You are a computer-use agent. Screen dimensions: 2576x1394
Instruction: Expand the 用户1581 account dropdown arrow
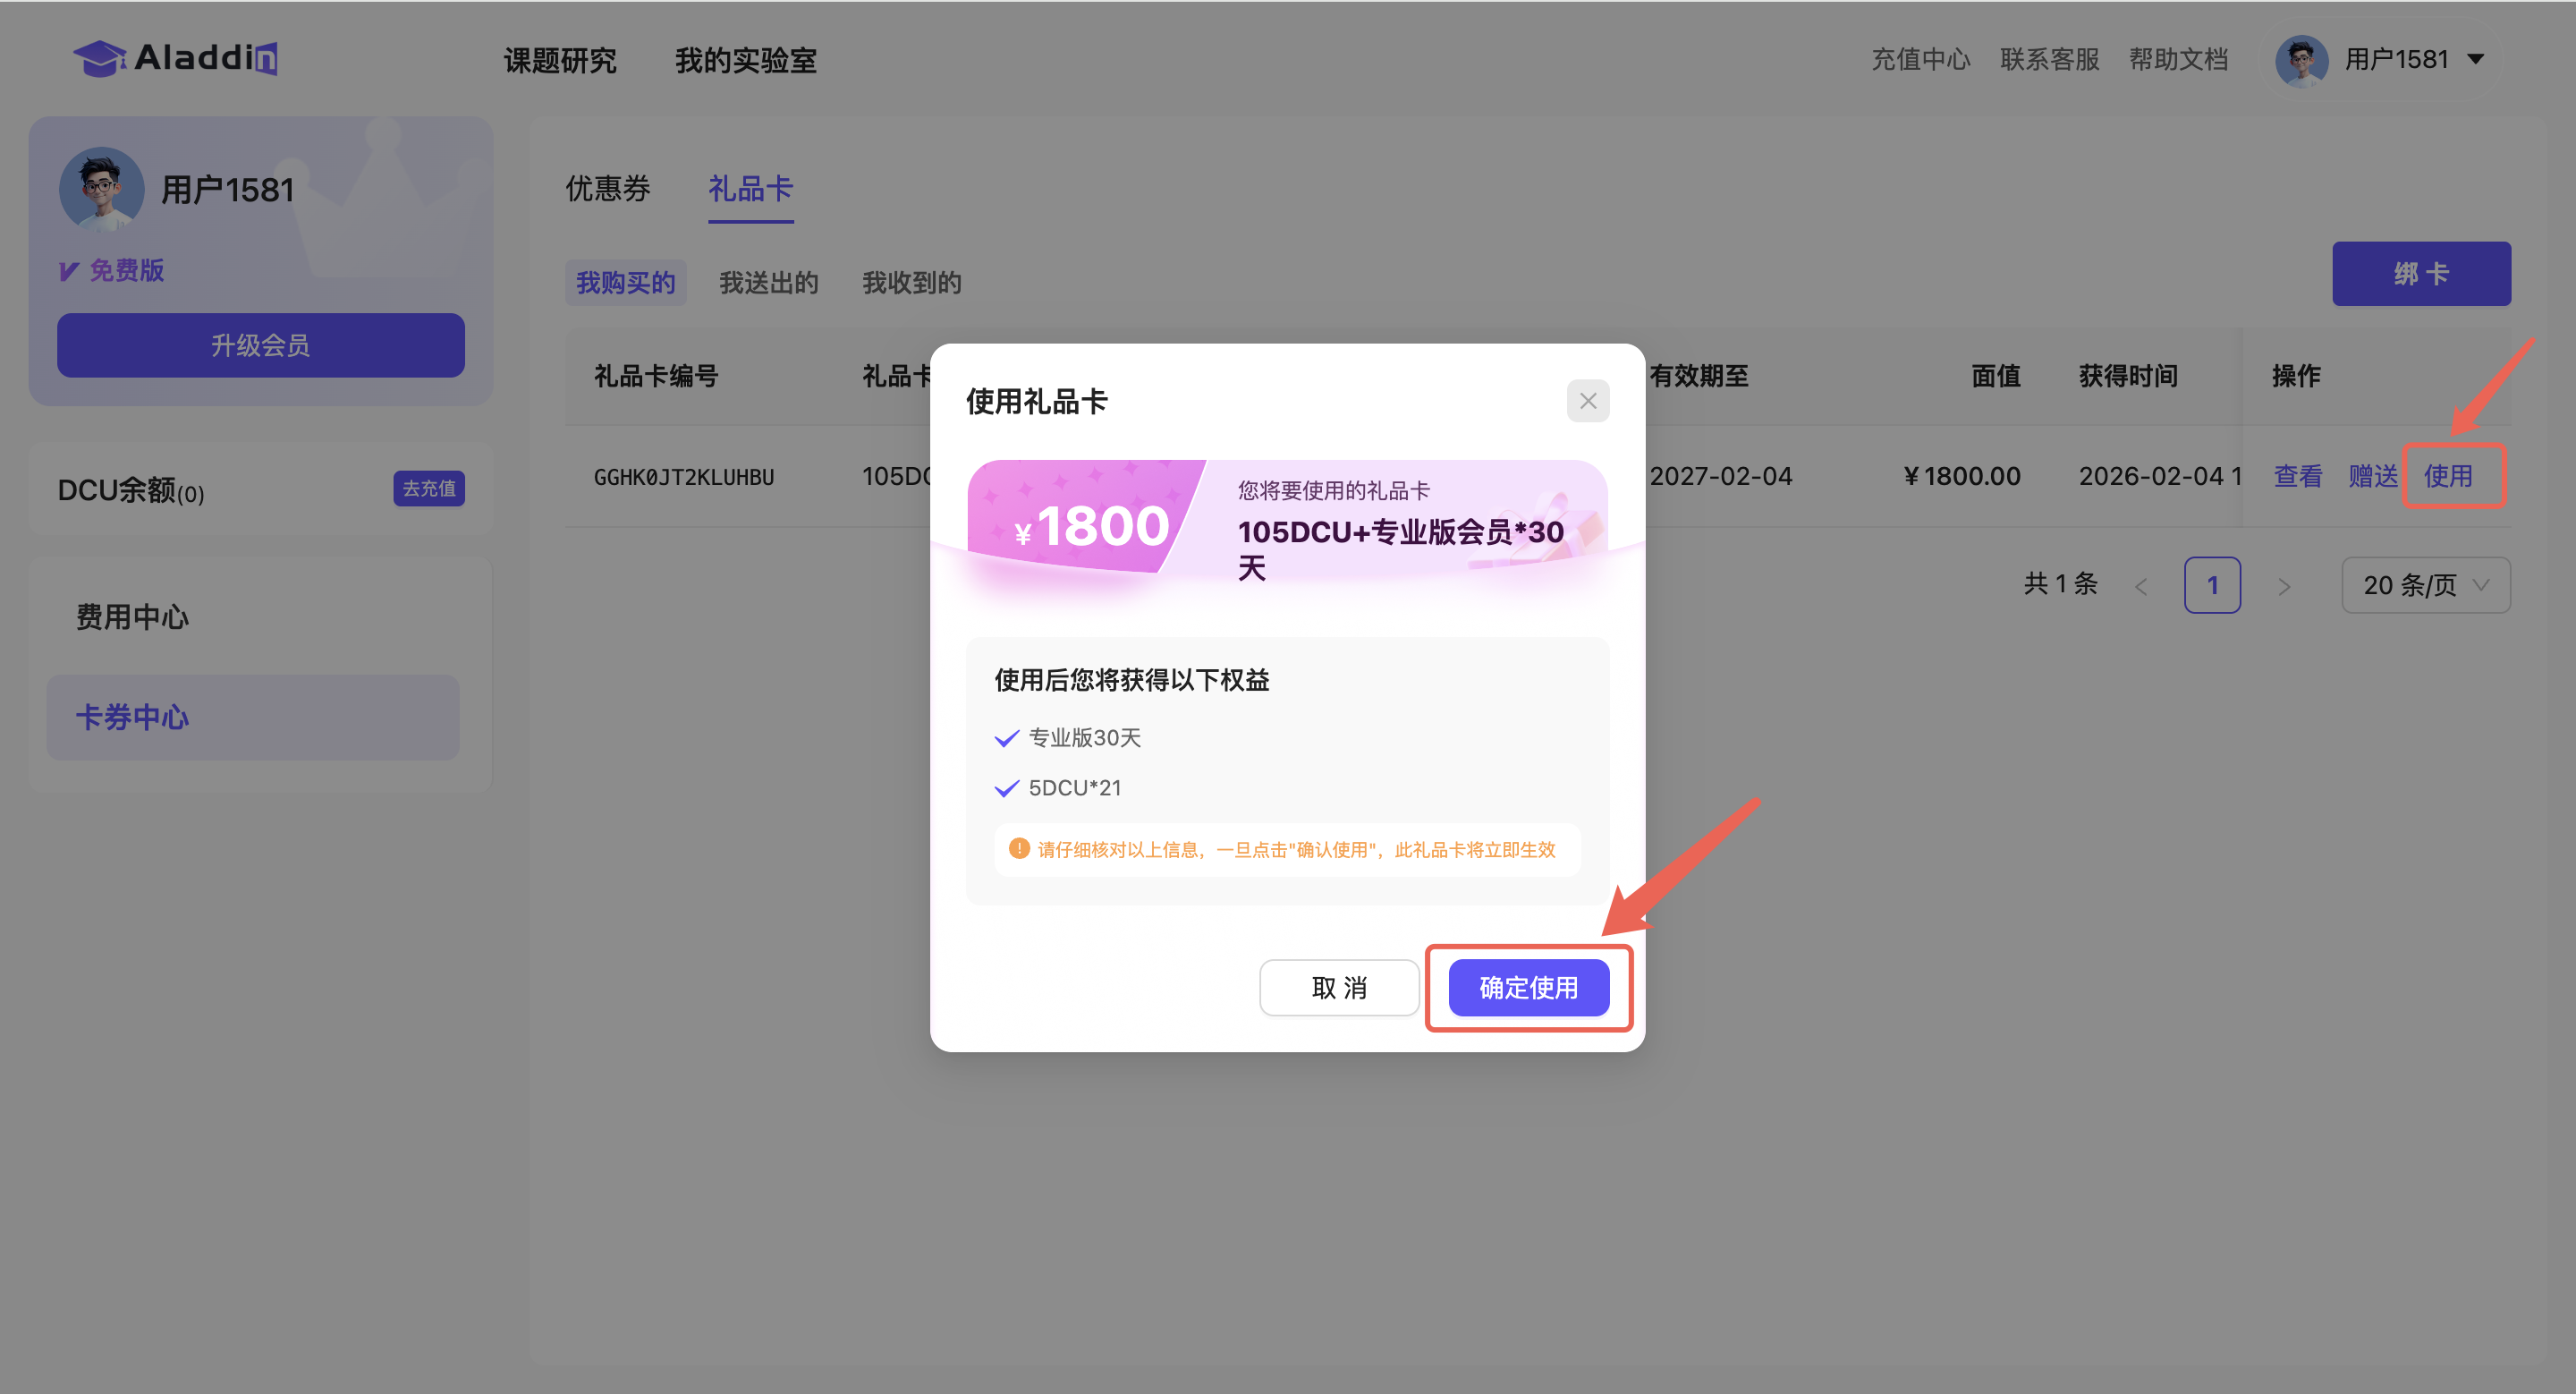tap(2476, 59)
